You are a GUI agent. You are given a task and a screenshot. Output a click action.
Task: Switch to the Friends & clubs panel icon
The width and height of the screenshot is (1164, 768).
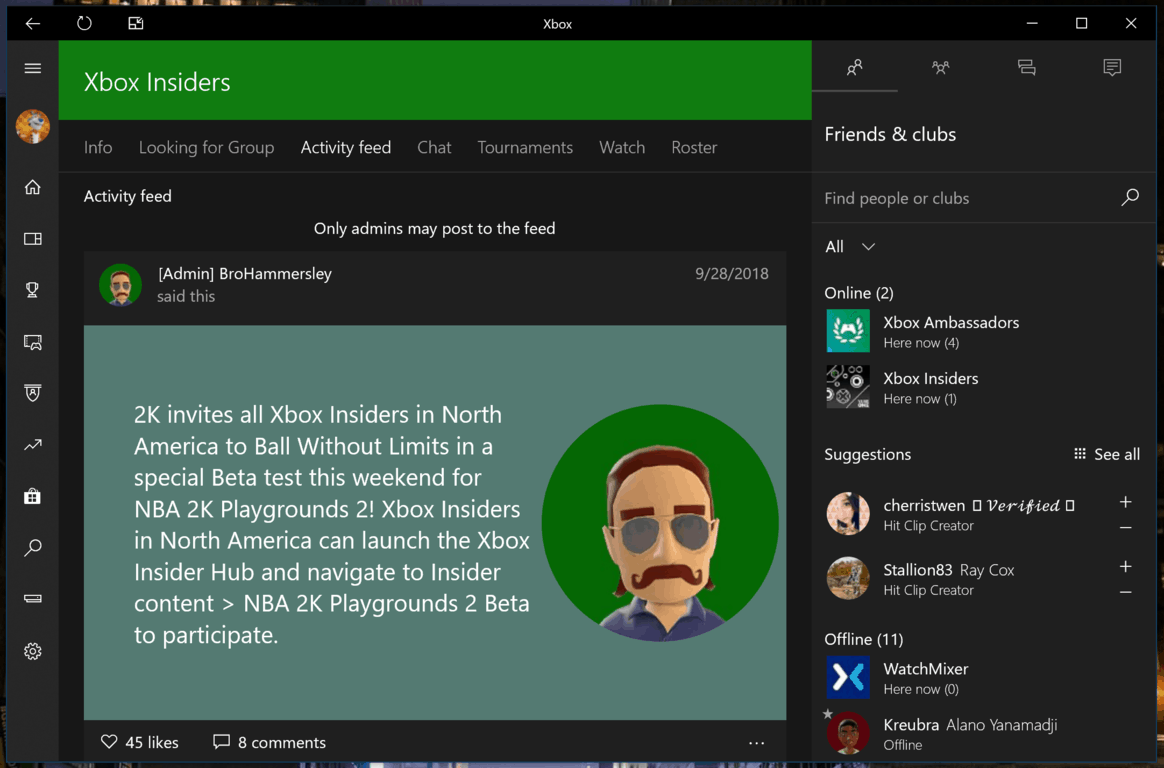(854, 68)
